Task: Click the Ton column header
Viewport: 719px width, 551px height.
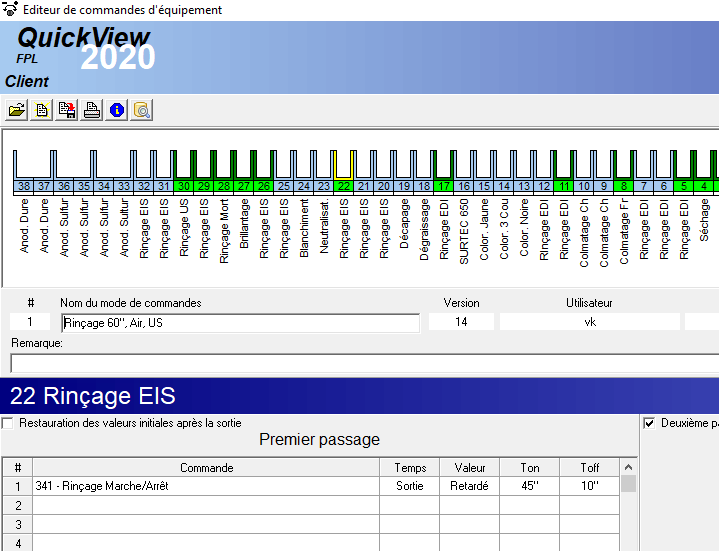Action: (530, 468)
